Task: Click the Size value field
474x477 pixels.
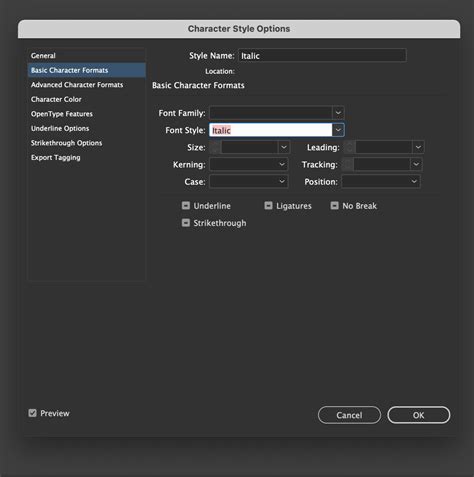Action: pyautogui.click(x=249, y=147)
